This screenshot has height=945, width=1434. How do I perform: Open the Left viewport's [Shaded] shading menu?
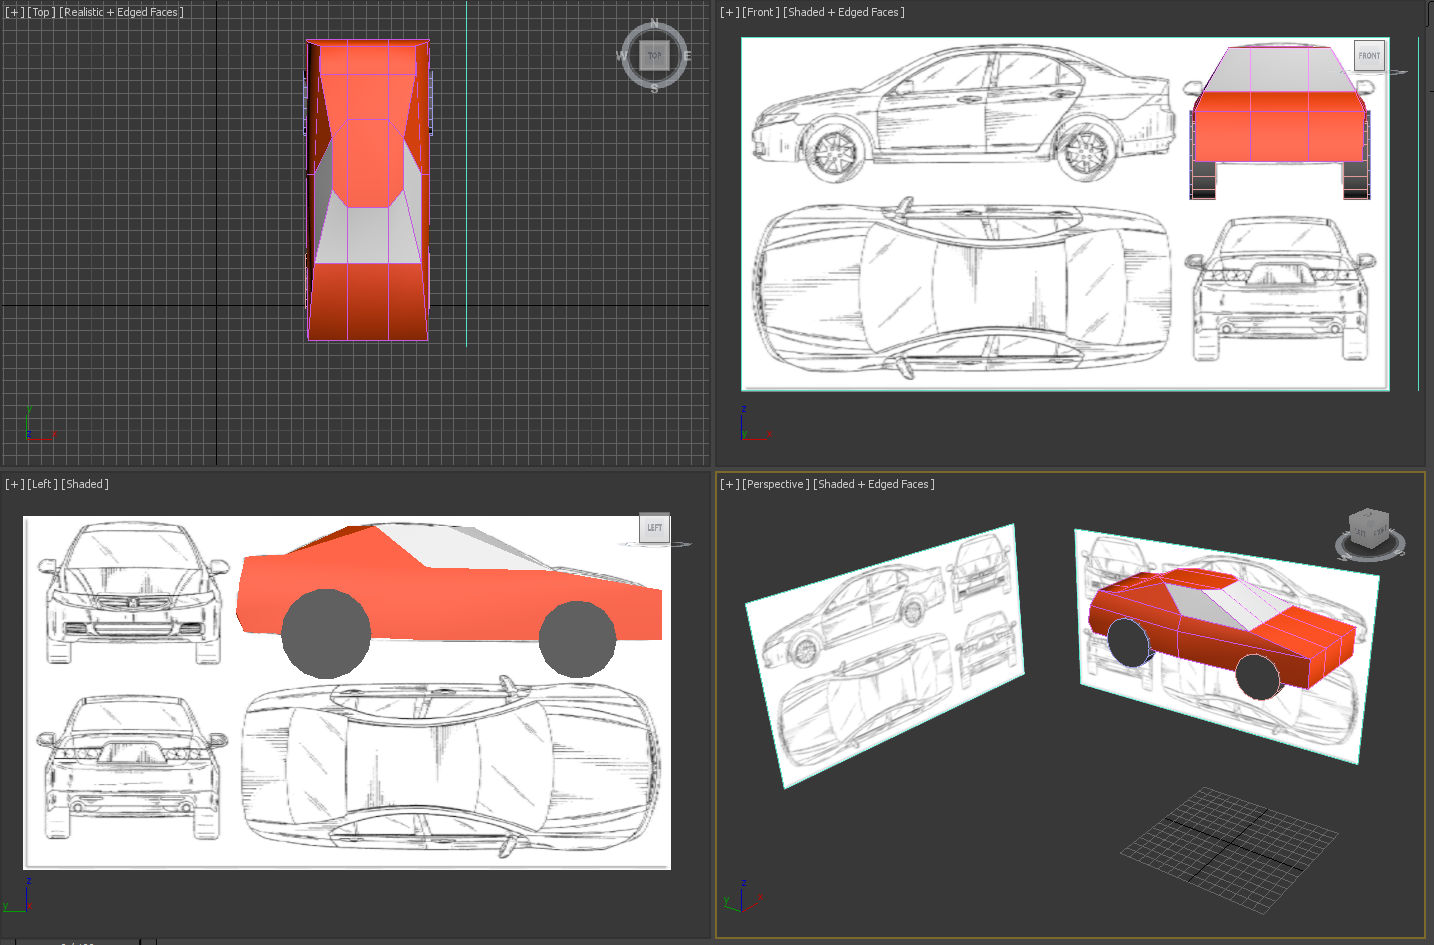[x=85, y=484]
